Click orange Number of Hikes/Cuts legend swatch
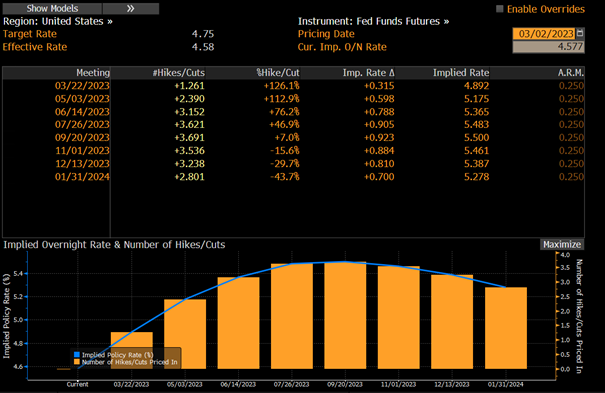Image resolution: width=605 pixels, height=393 pixels. tap(77, 362)
